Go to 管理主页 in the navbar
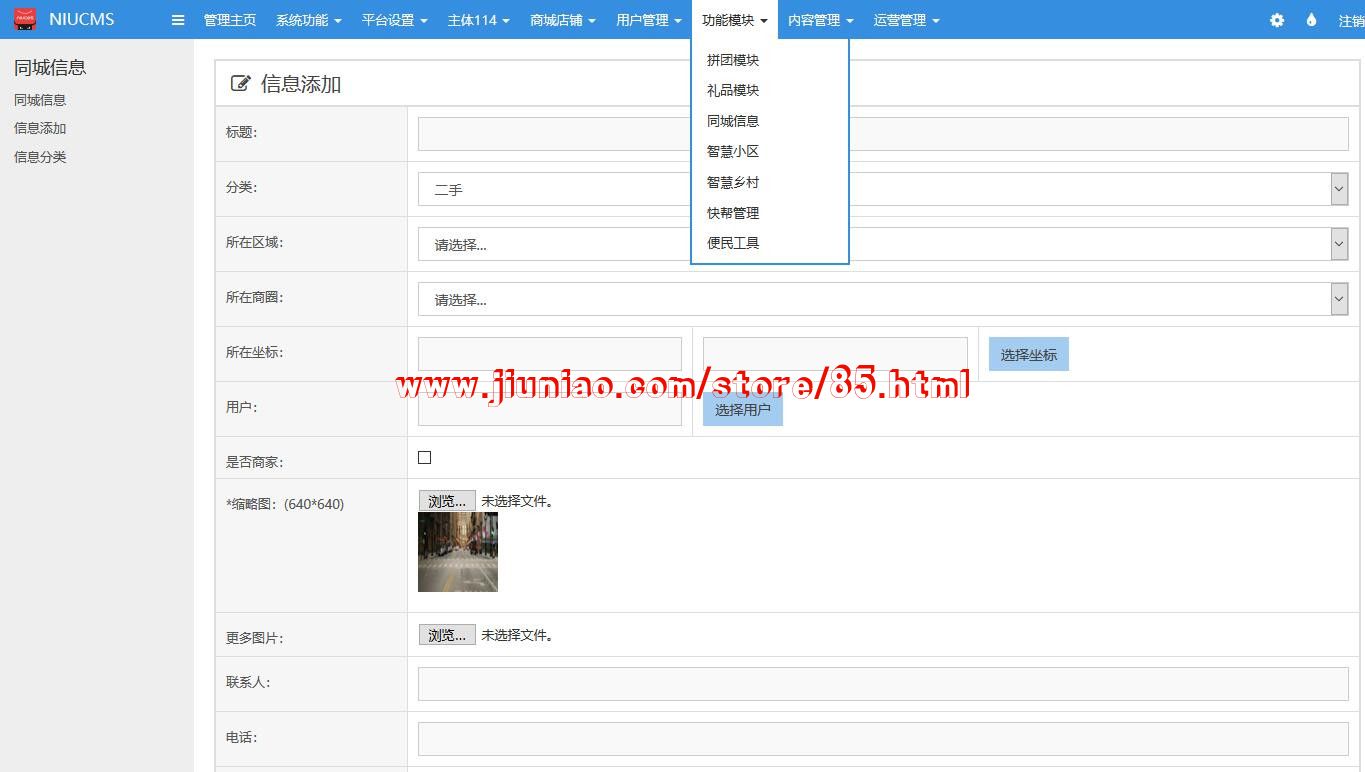Image resolution: width=1365 pixels, height=772 pixels. tap(230, 20)
